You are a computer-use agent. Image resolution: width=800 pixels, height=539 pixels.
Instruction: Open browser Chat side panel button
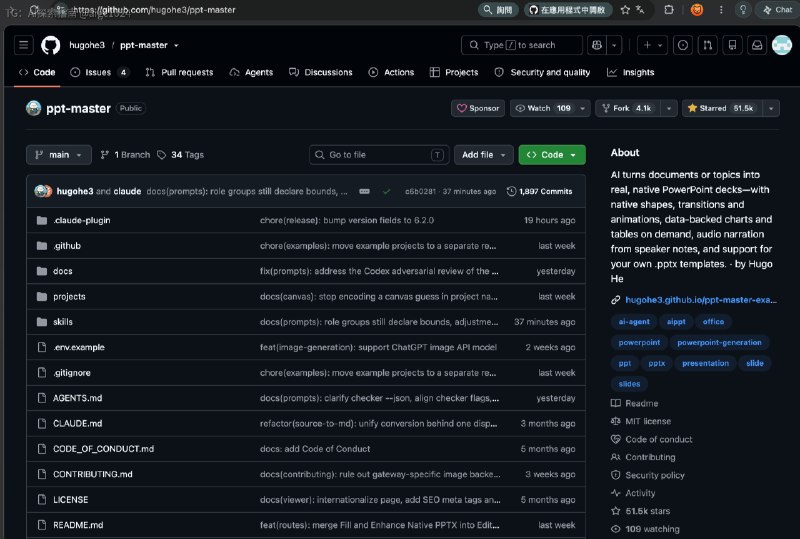[x=778, y=10]
